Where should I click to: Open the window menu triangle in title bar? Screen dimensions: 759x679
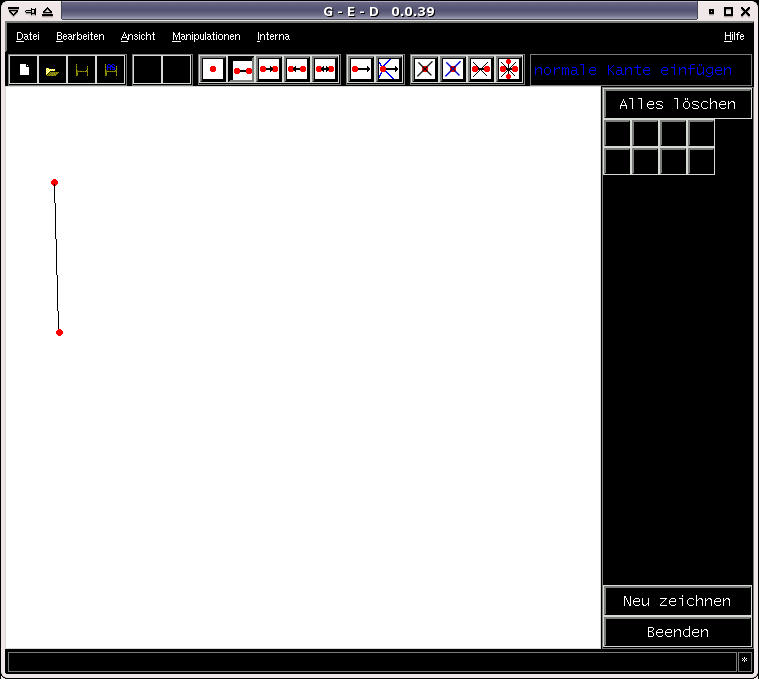[x=14, y=12]
